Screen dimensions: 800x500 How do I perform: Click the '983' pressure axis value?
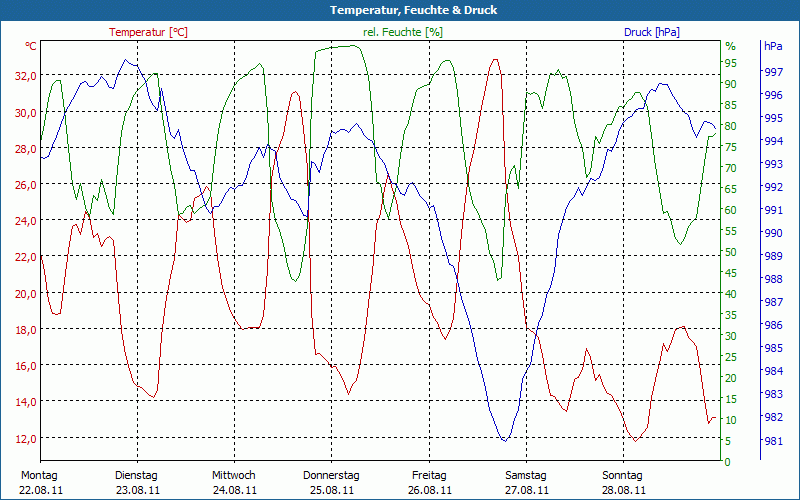(x=774, y=394)
